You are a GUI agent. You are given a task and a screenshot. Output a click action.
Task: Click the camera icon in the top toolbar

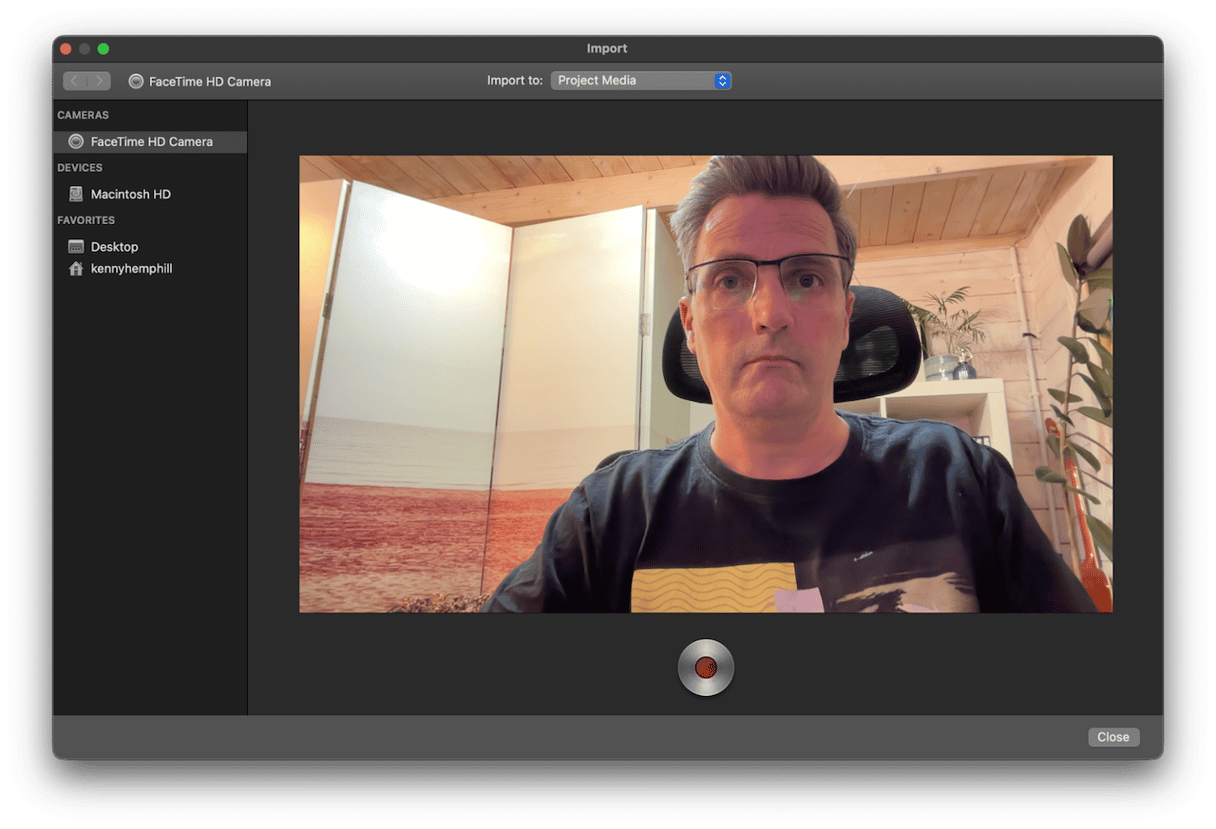(136, 81)
